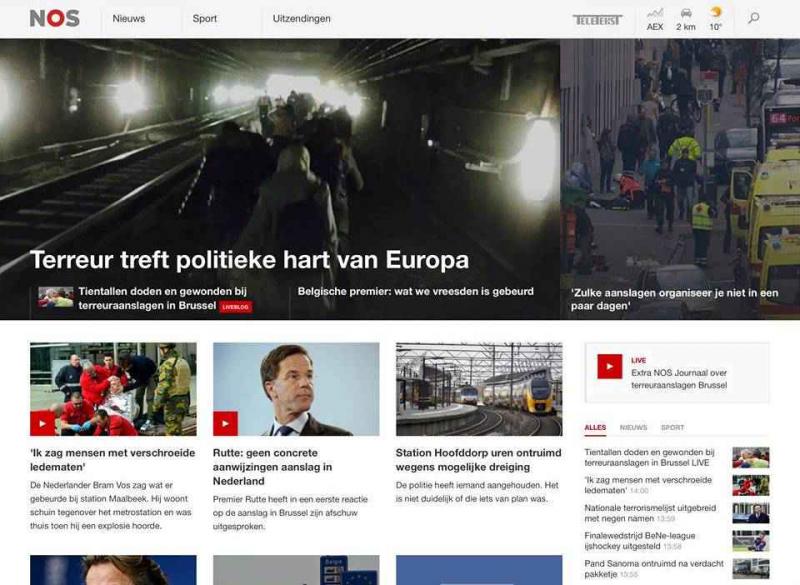Open the search magnifier icon

tap(754, 18)
